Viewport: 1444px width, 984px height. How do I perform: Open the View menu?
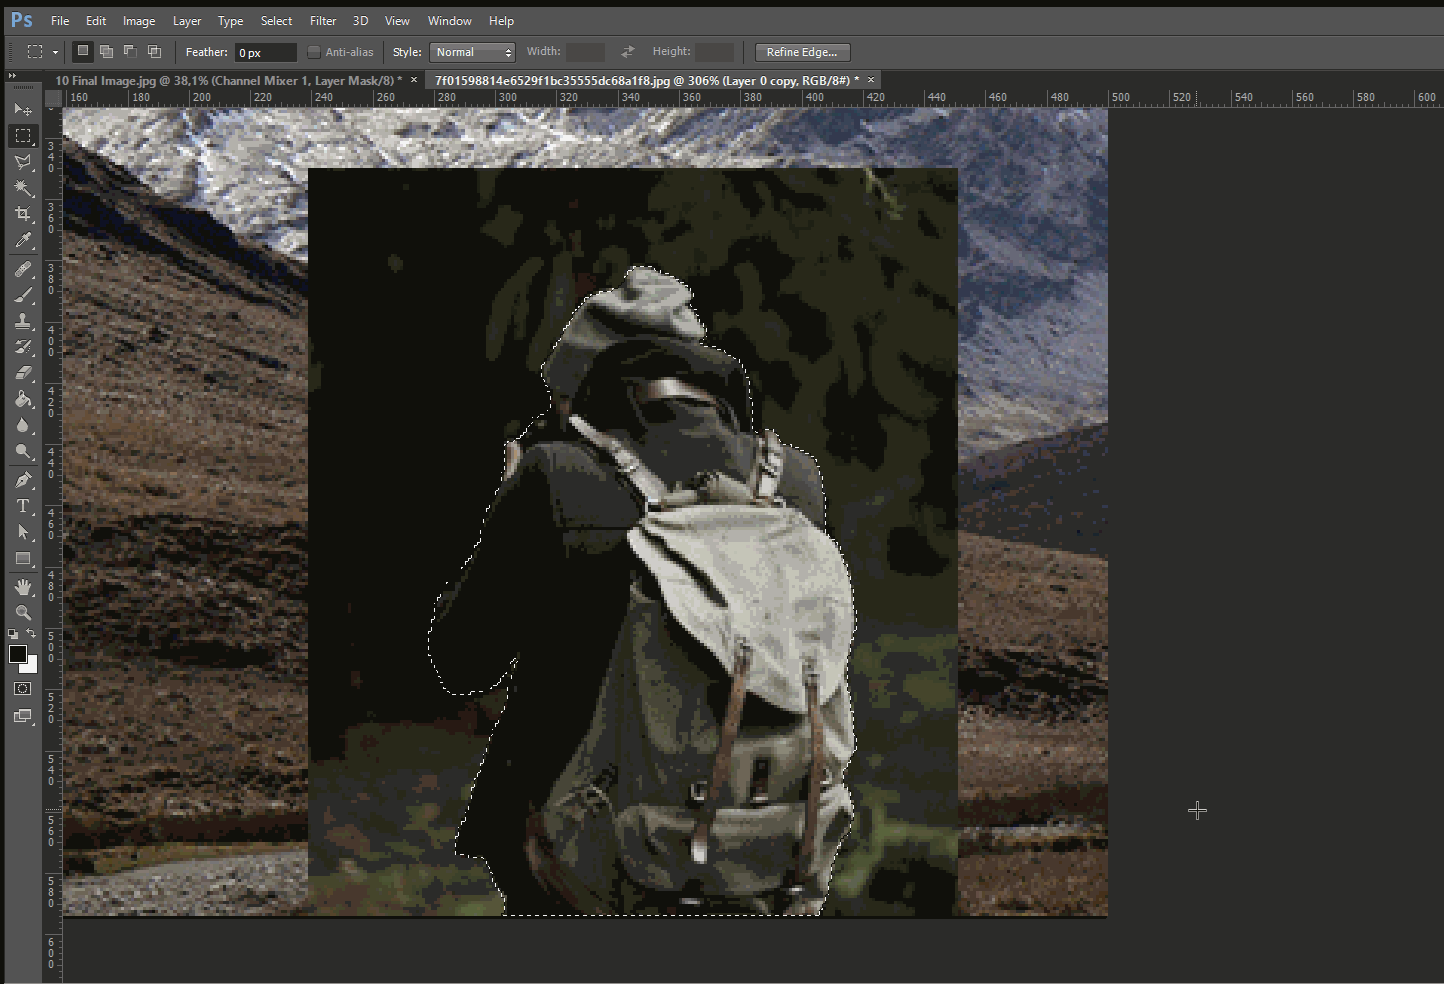point(398,20)
